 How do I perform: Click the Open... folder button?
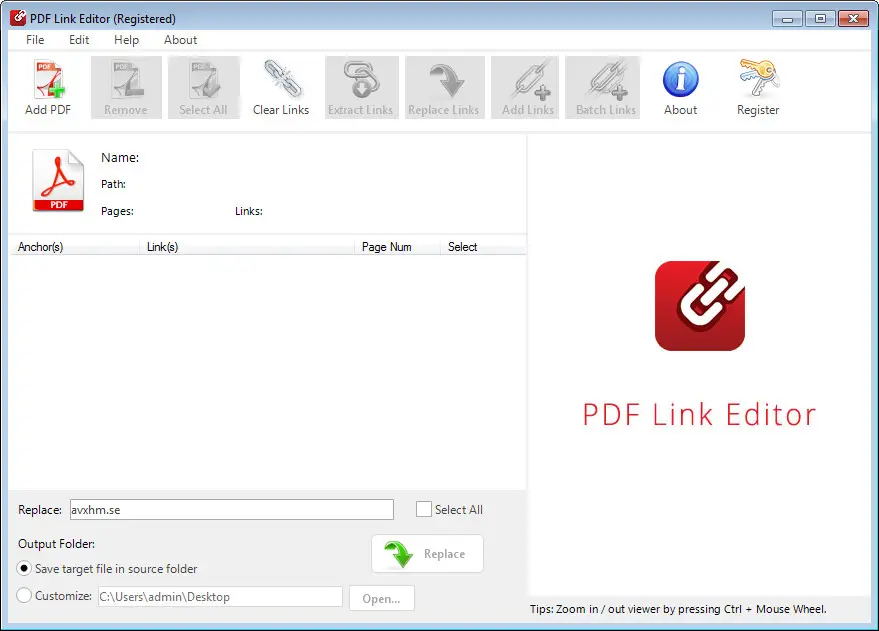click(x=382, y=598)
